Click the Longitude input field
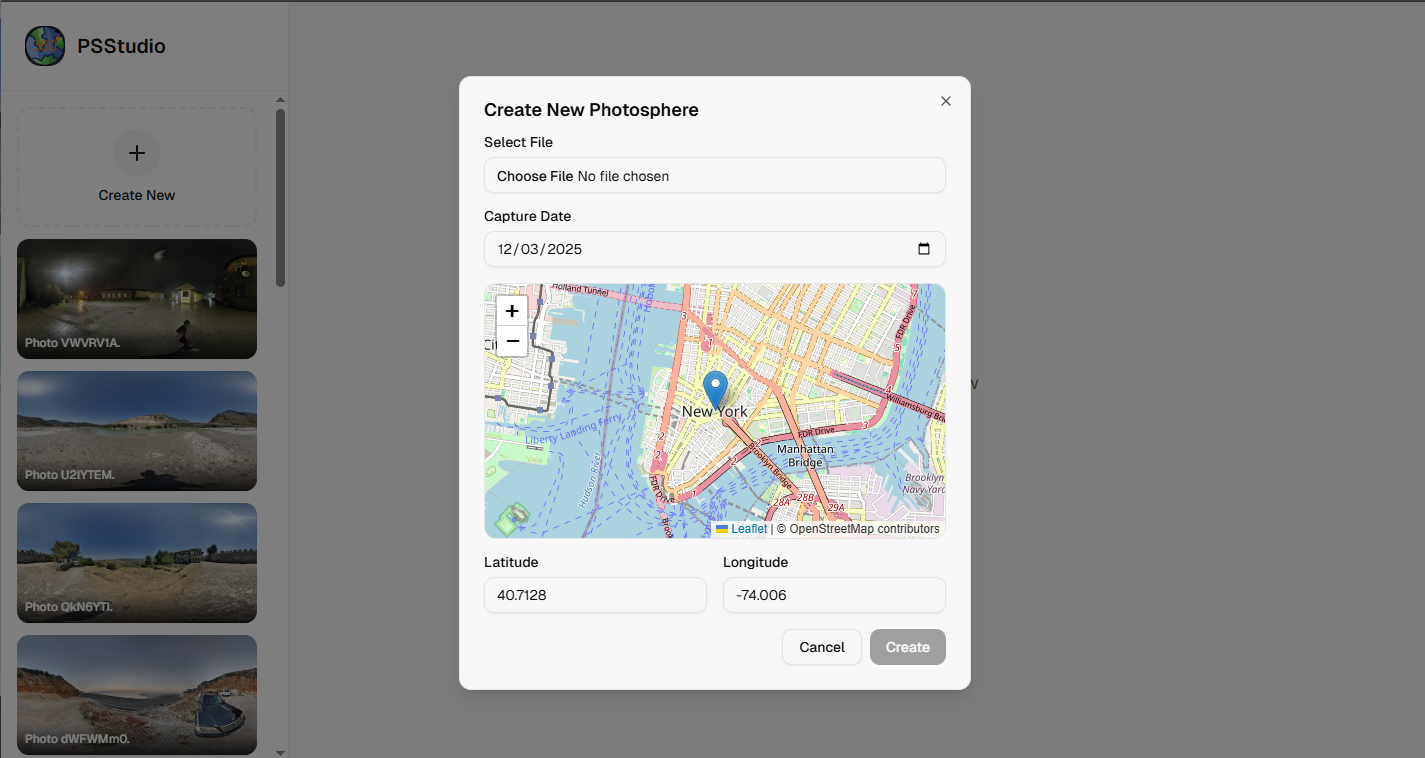Screen dimensions: 1425x758 click(834, 595)
